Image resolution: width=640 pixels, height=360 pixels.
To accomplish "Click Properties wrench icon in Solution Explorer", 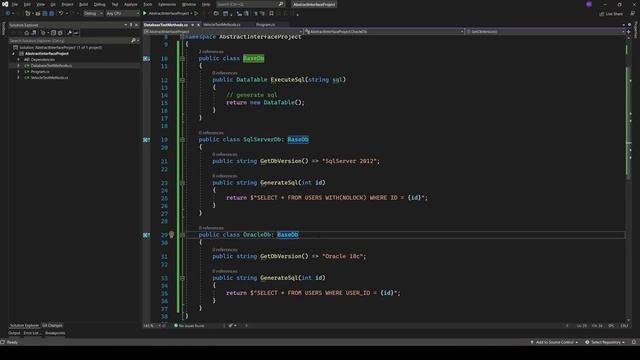I will pos(69,33).
